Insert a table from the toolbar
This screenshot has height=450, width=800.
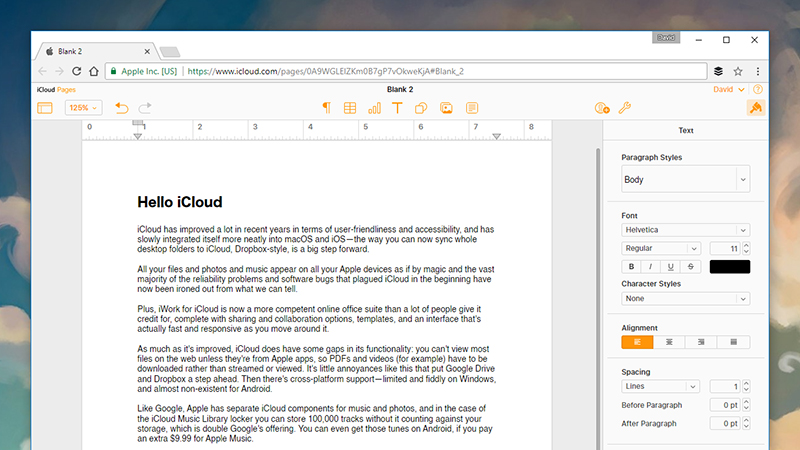[x=350, y=108]
